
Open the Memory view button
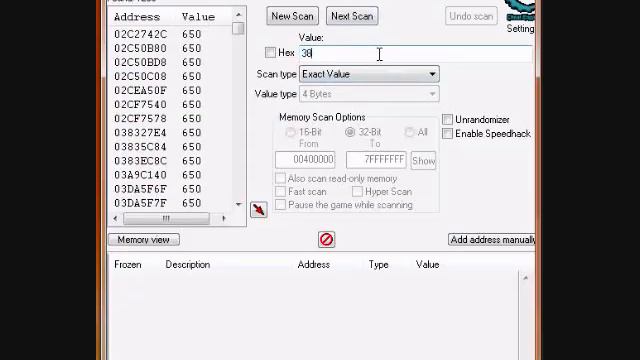coord(144,240)
